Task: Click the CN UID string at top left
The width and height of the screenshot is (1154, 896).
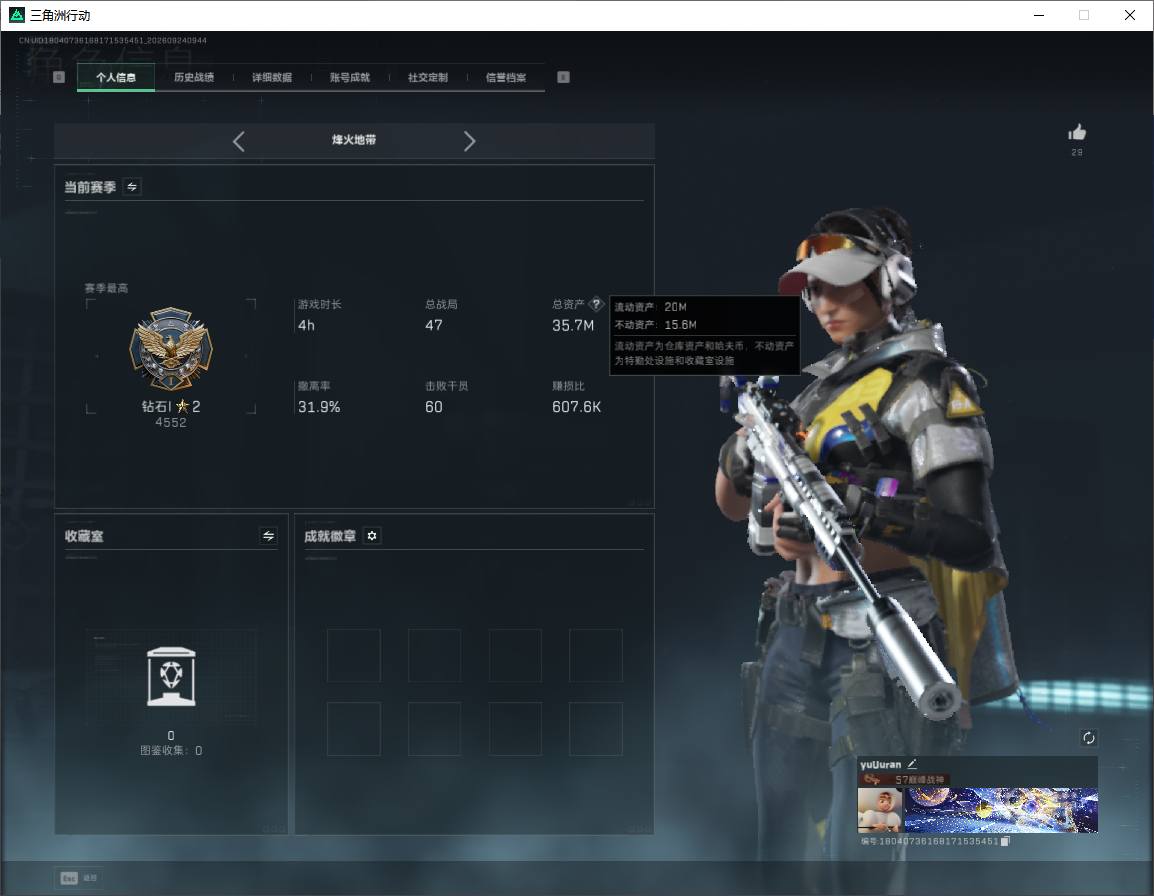Action: (x=113, y=40)
